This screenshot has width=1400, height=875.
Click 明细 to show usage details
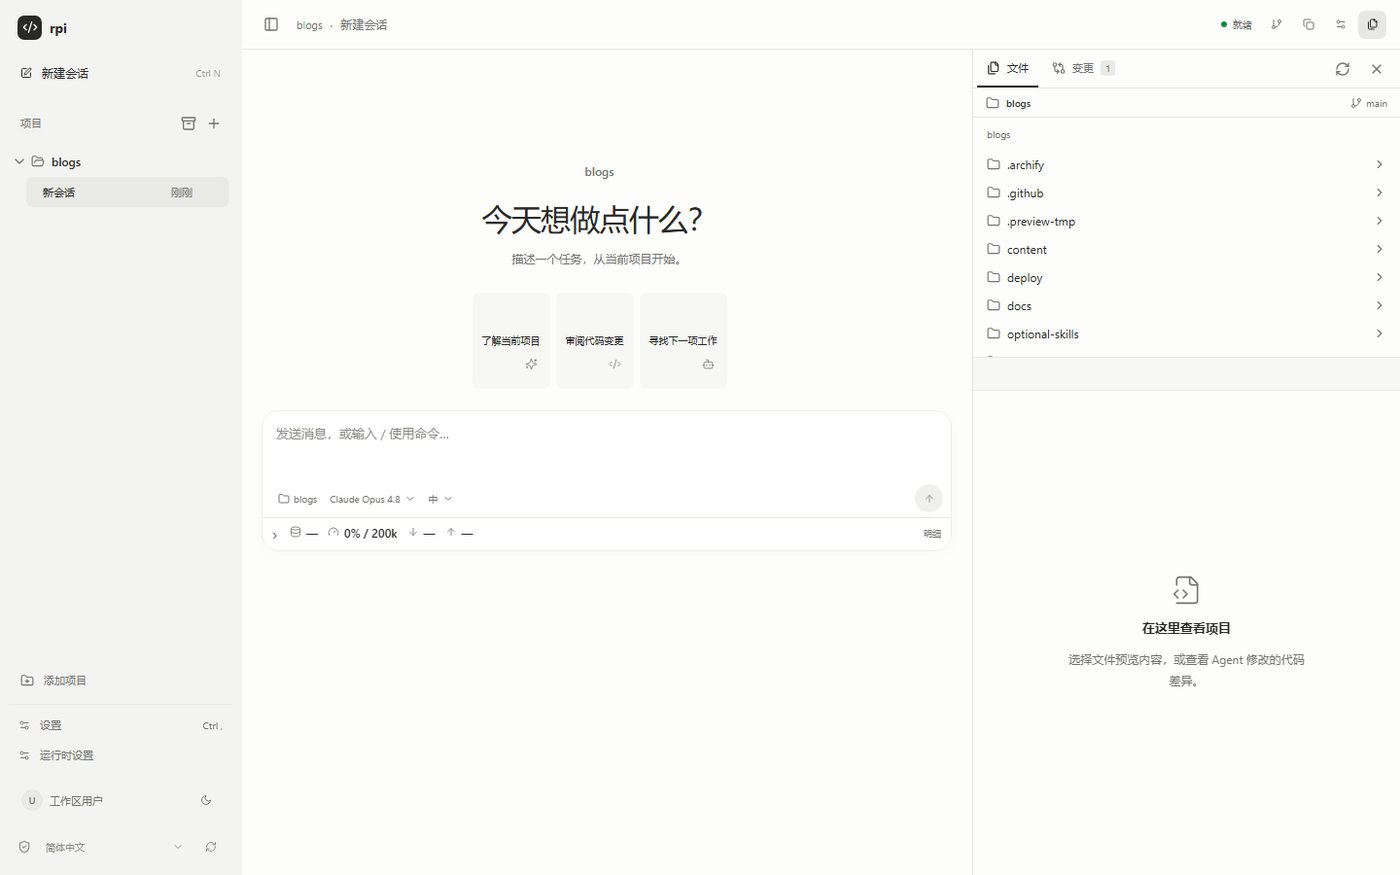[x=932, y=534]
